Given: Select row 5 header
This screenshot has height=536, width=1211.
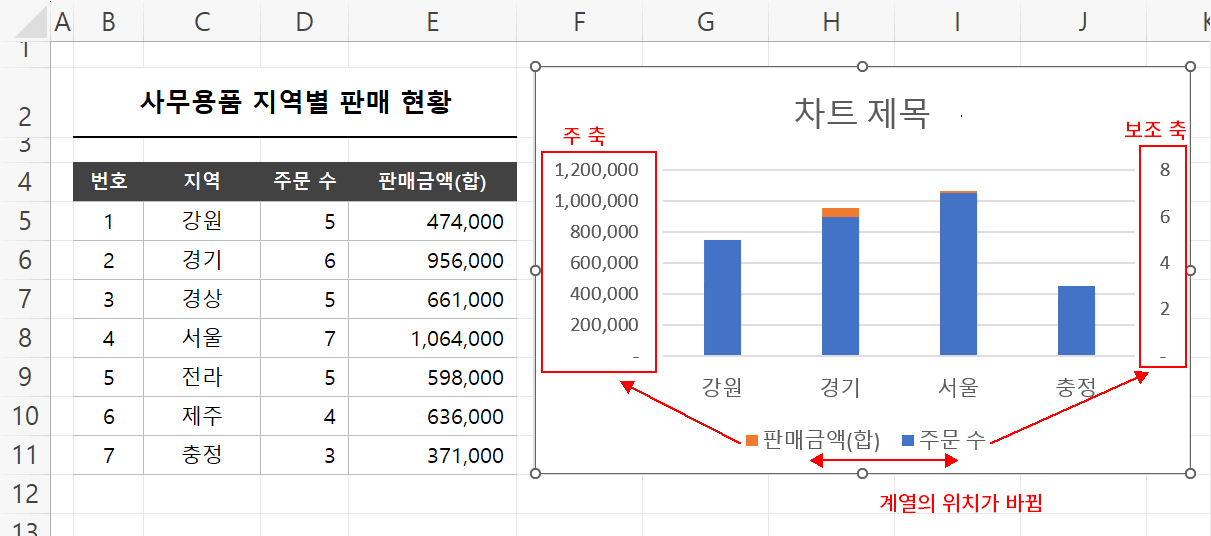Looking at the screenshot, I should 25,221.
